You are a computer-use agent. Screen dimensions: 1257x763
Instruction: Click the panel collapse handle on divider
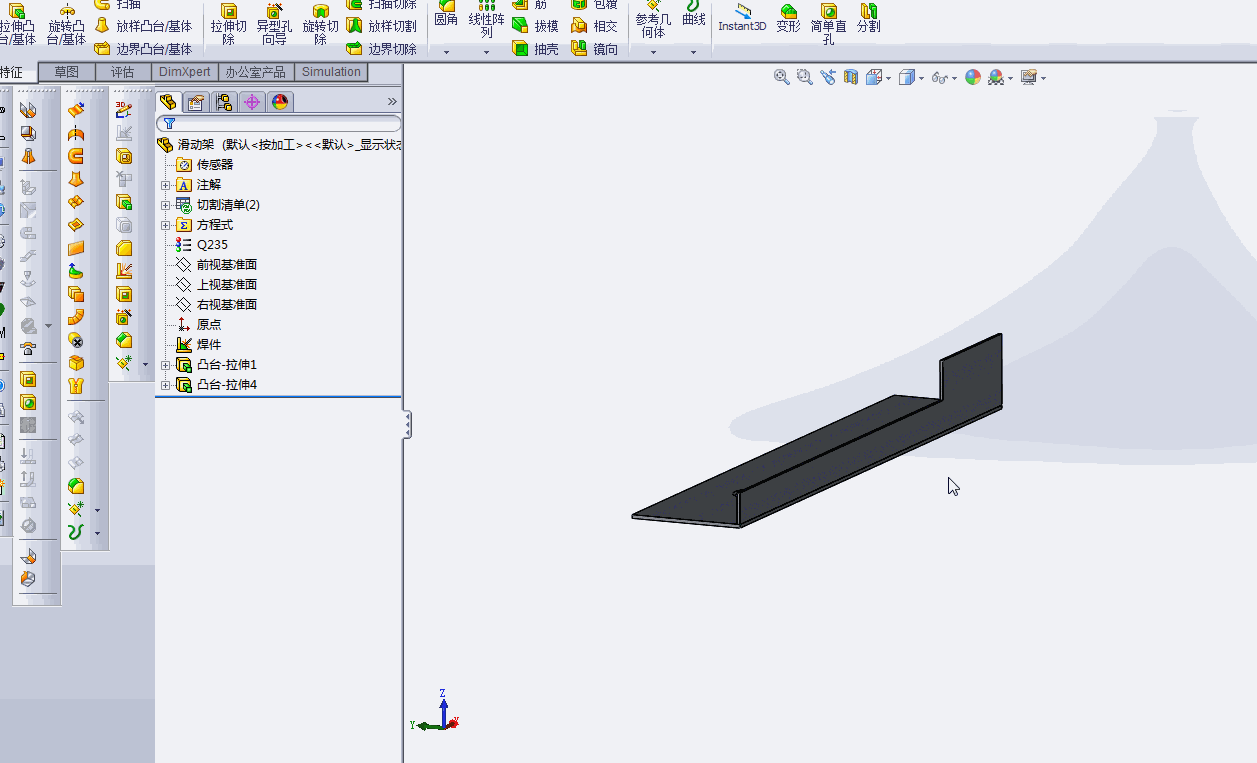coord(408,426)
